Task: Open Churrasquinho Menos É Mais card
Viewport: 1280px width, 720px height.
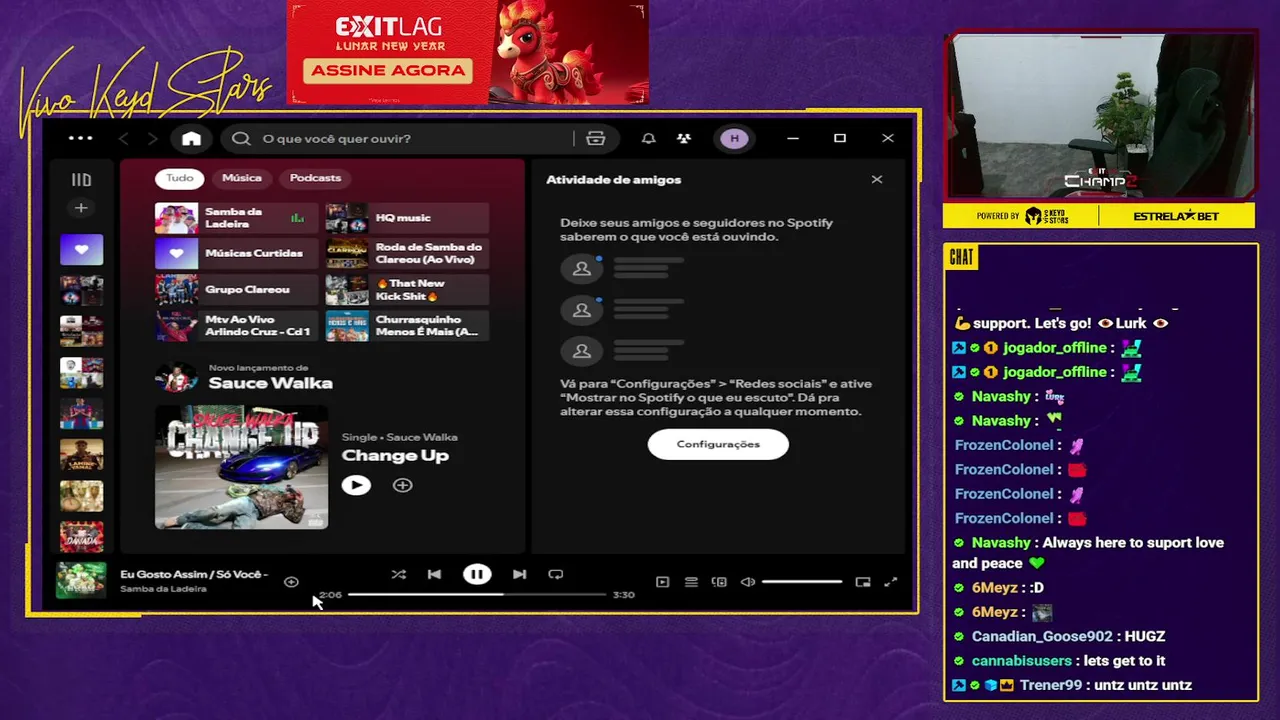Action: click(x=407, y=325)
